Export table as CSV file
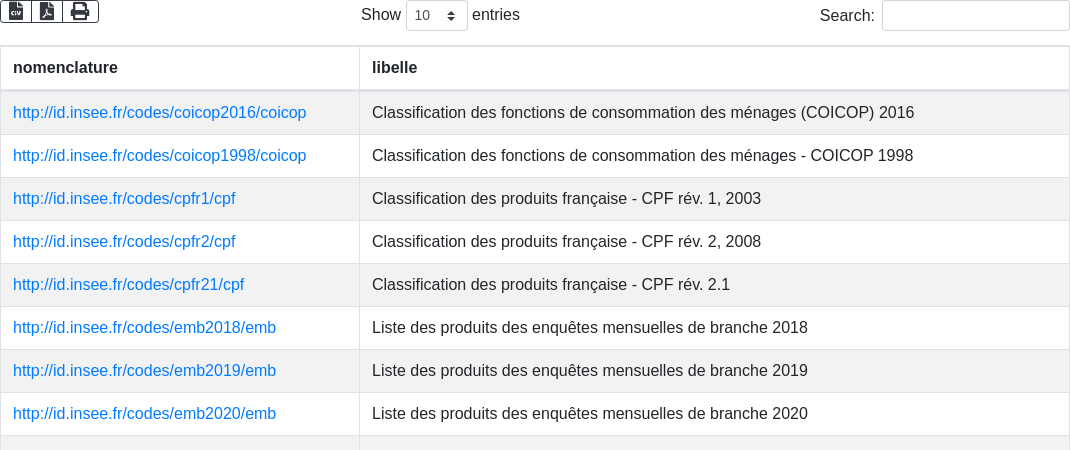 [x=16, y=12]
